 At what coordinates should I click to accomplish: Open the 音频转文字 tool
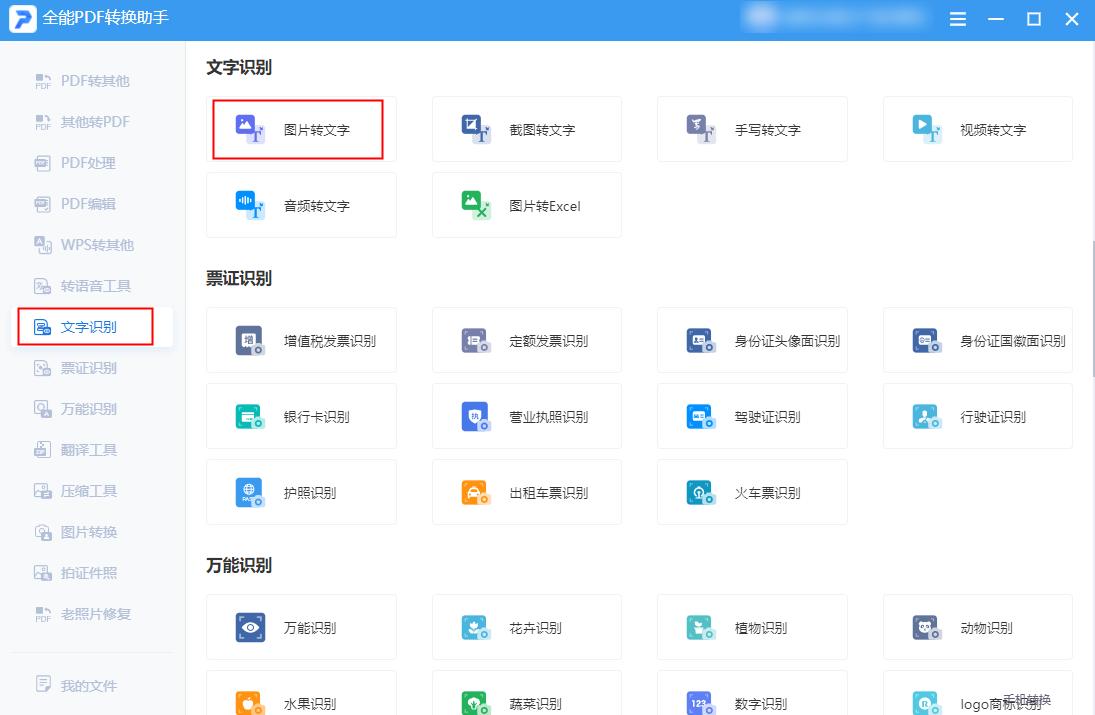coord(301,205)
